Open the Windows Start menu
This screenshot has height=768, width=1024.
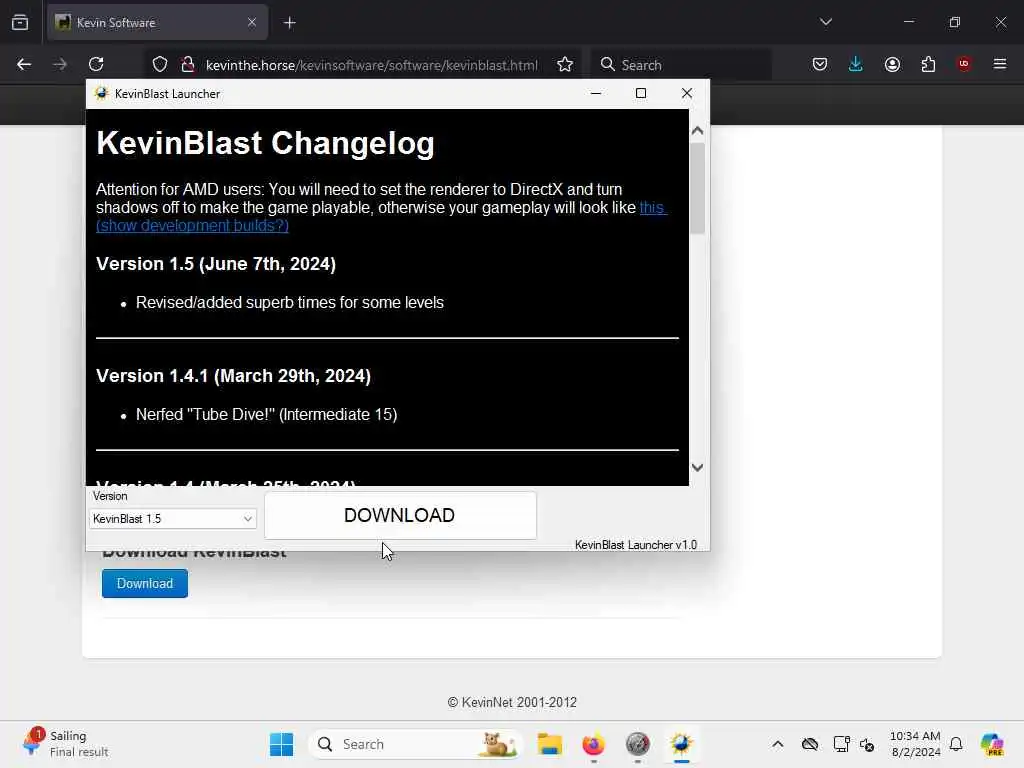point(281,744)
